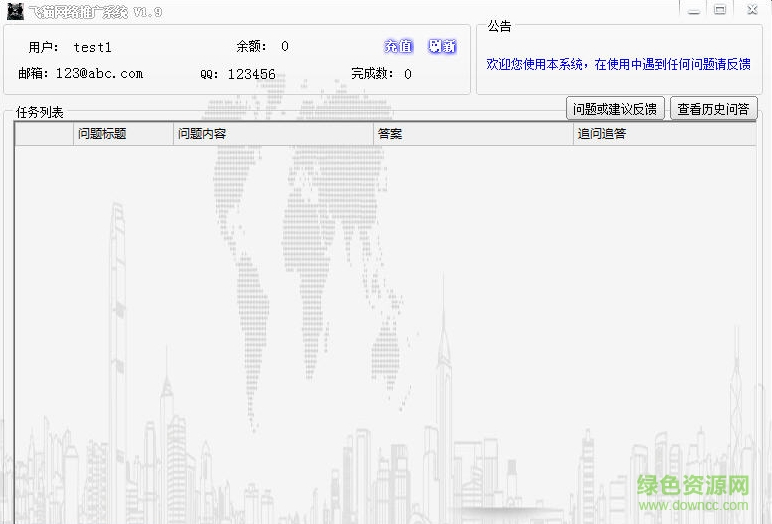This screenshot has width=772, height=524.
Task: Open 问题或建议反馈 feedback button
Action: (x=614, y=109)
